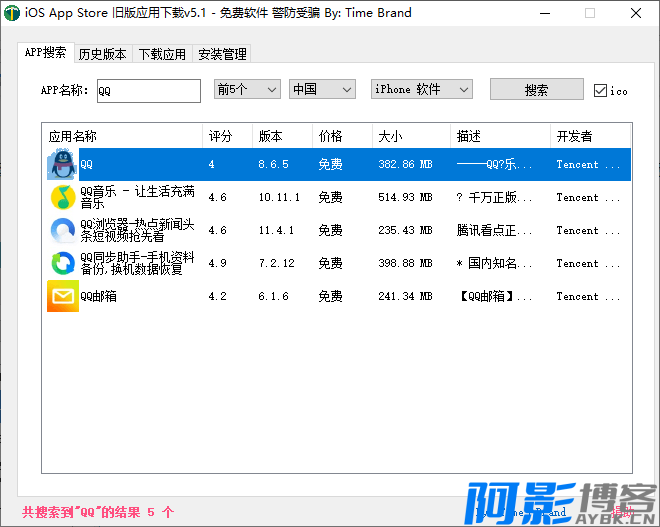Image resolution: width=660 pixels, height=527 pixels.
Task: Switch to the 历史版本 tab
Action: [103, 54]
